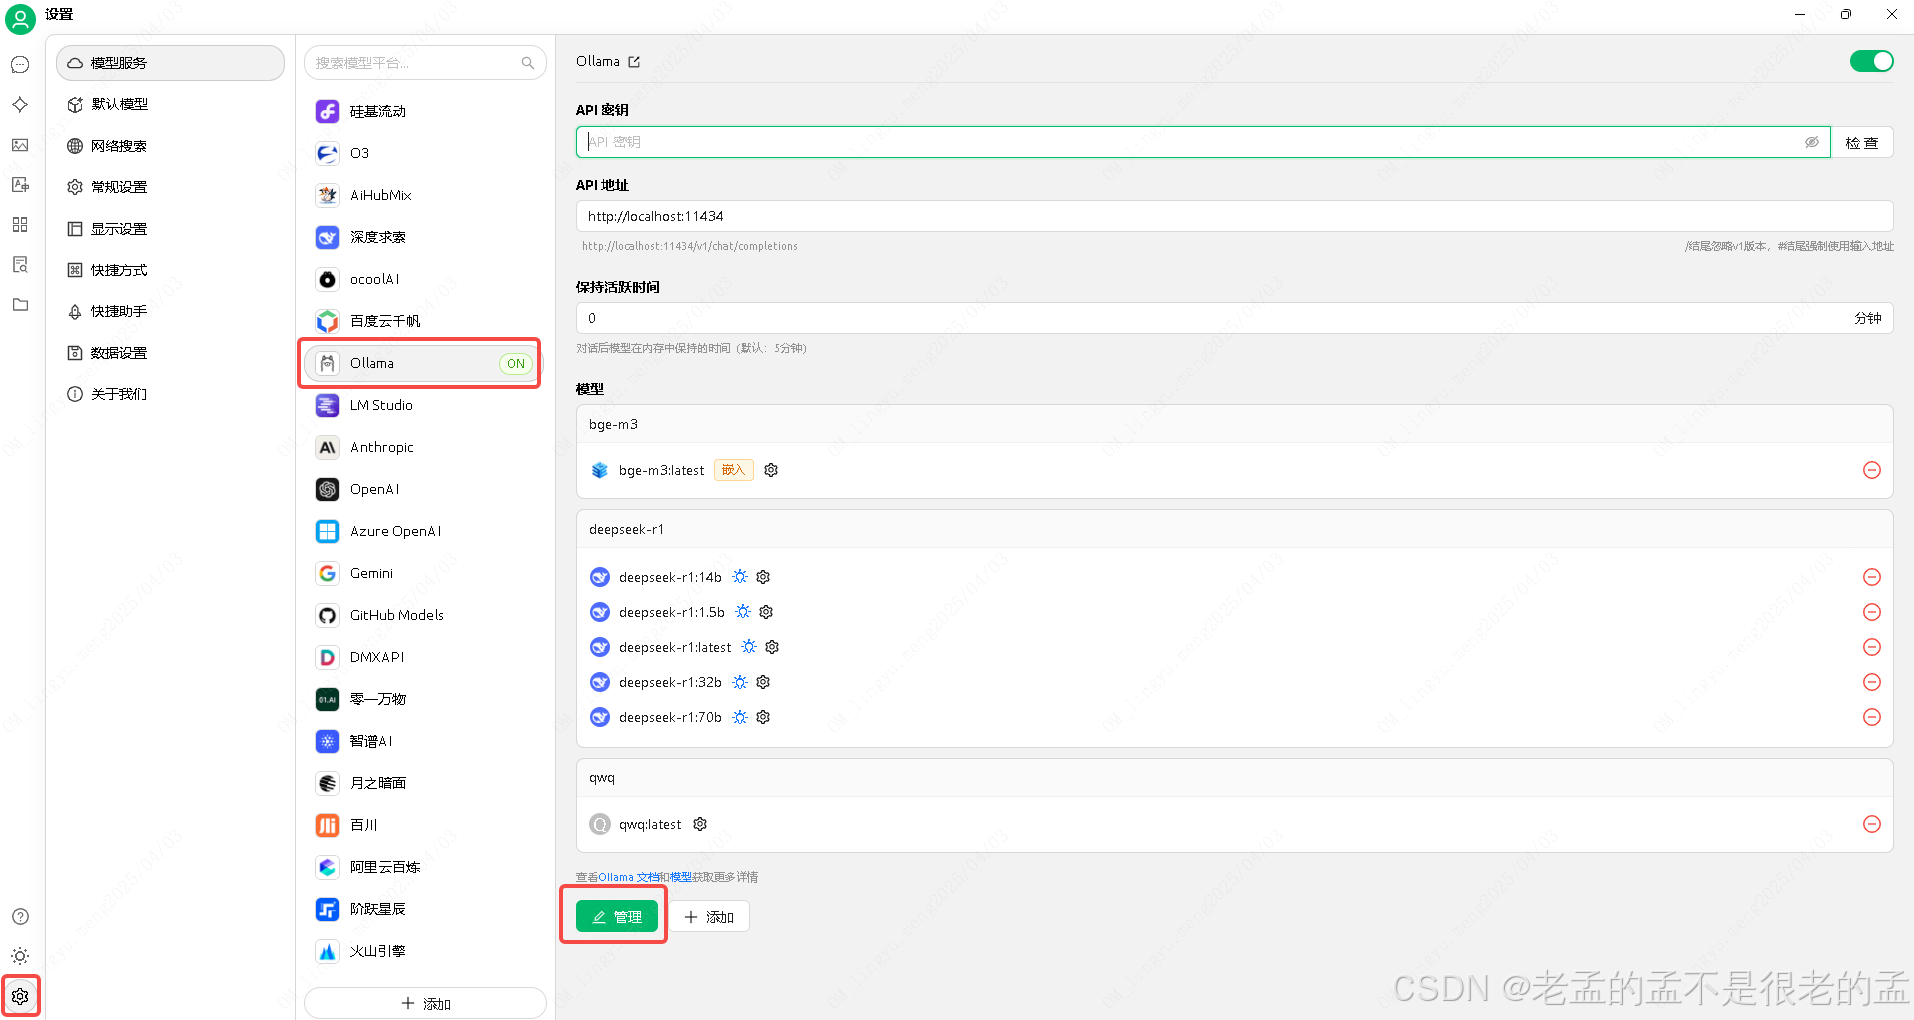
Task: Open settings gear for deepseek-r1:32b
Action: (x=763, y=682)
